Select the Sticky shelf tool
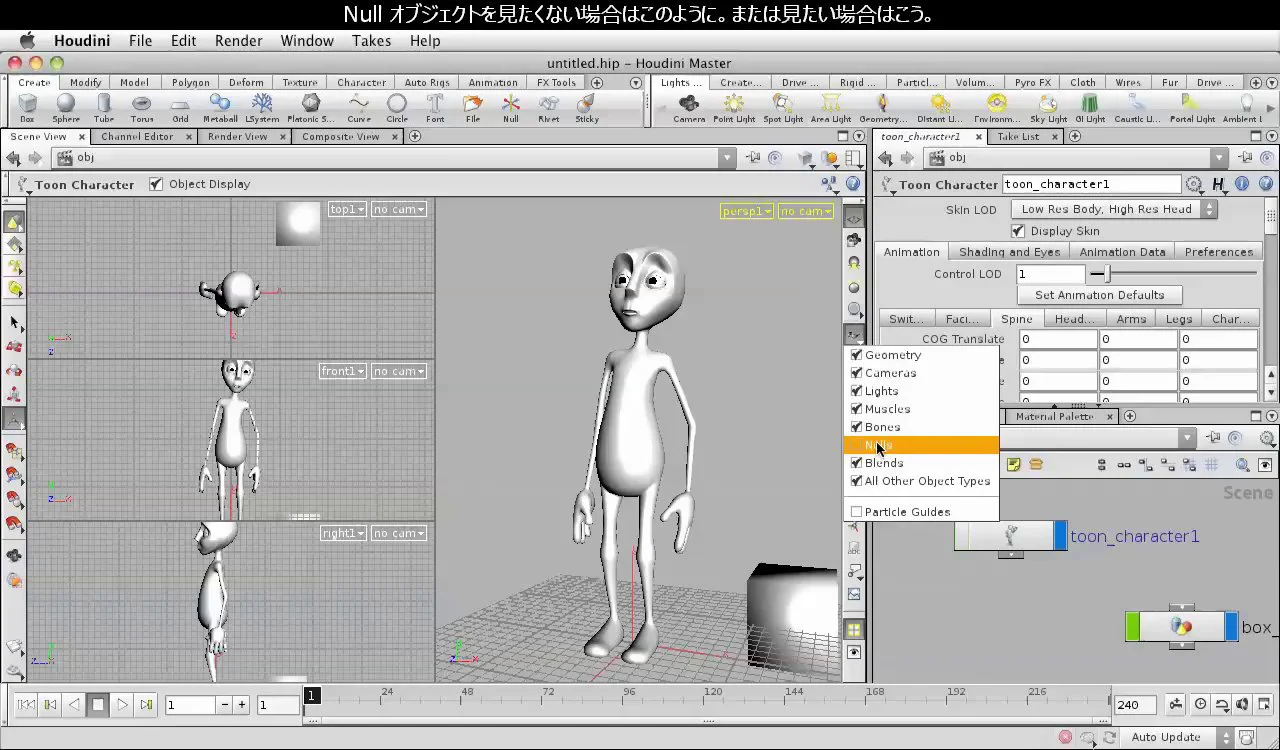1280x750 pixels. click(x=587, y=108)
